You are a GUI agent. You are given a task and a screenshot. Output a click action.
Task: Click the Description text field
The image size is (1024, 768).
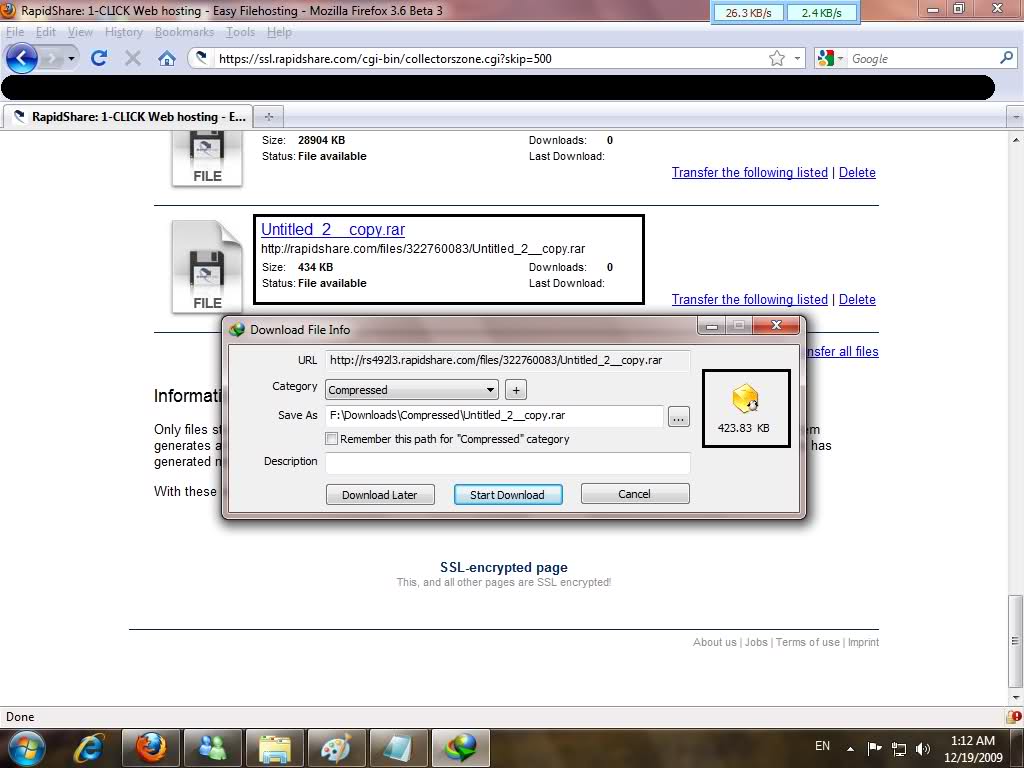coord(507,462)
